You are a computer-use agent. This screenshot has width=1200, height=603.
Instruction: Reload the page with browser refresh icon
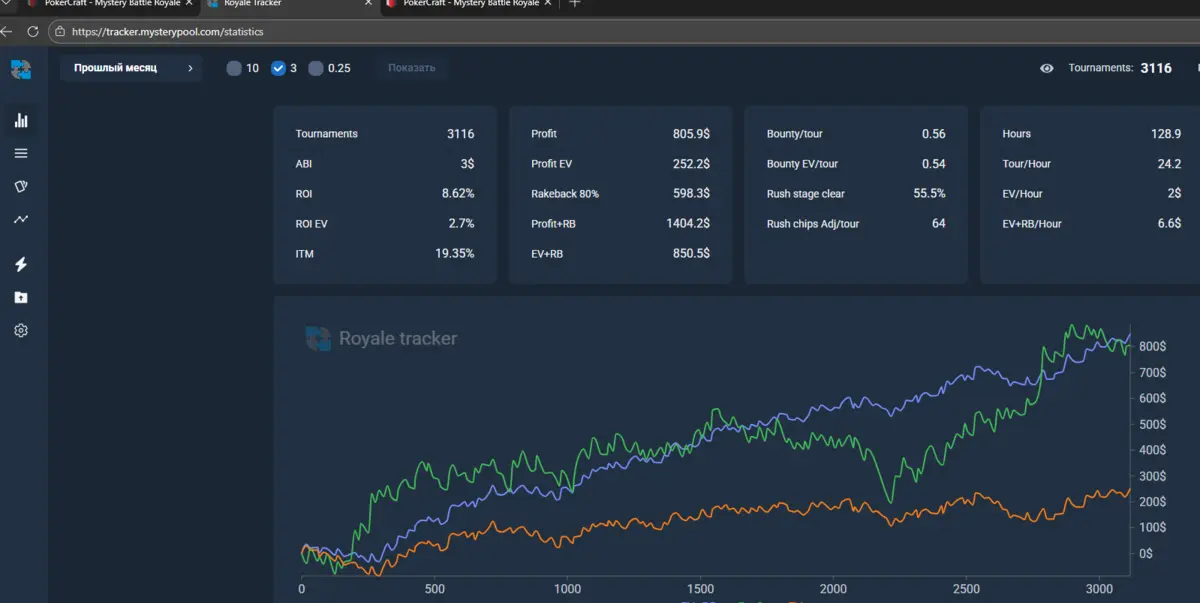click(x=33, y=32)
